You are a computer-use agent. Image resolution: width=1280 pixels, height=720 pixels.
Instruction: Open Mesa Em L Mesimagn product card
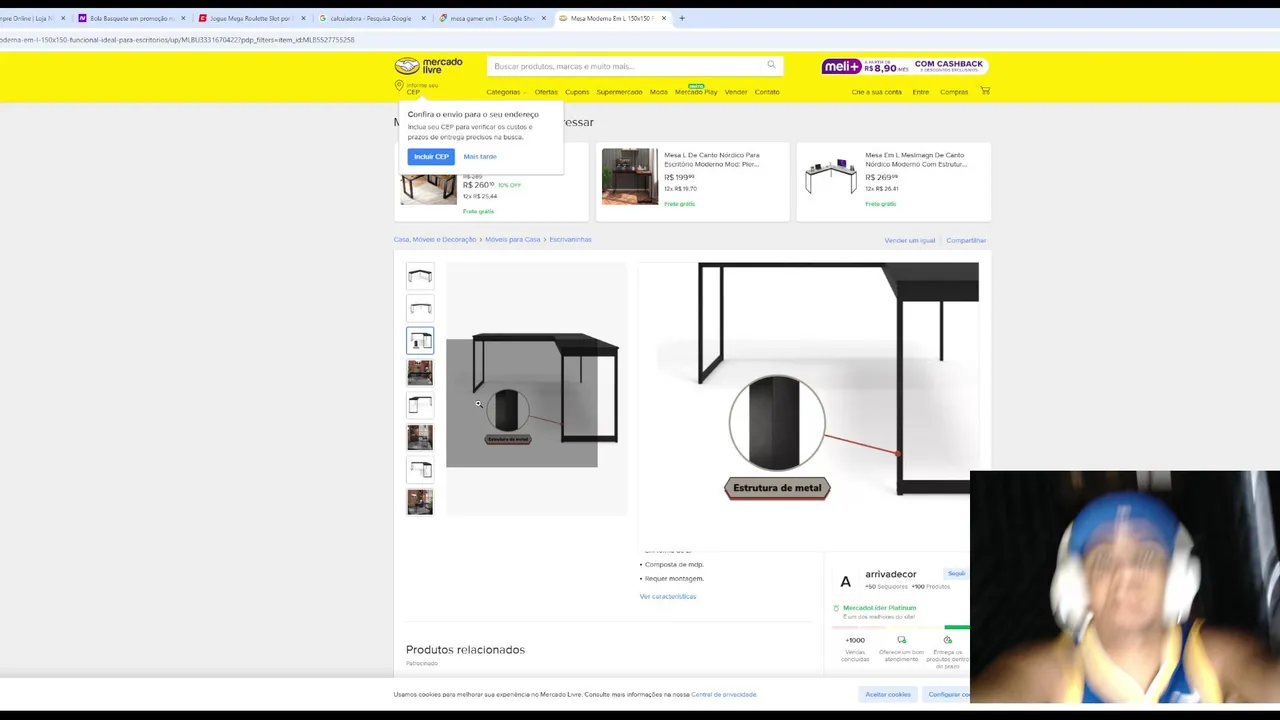click(x=893, y=181)
